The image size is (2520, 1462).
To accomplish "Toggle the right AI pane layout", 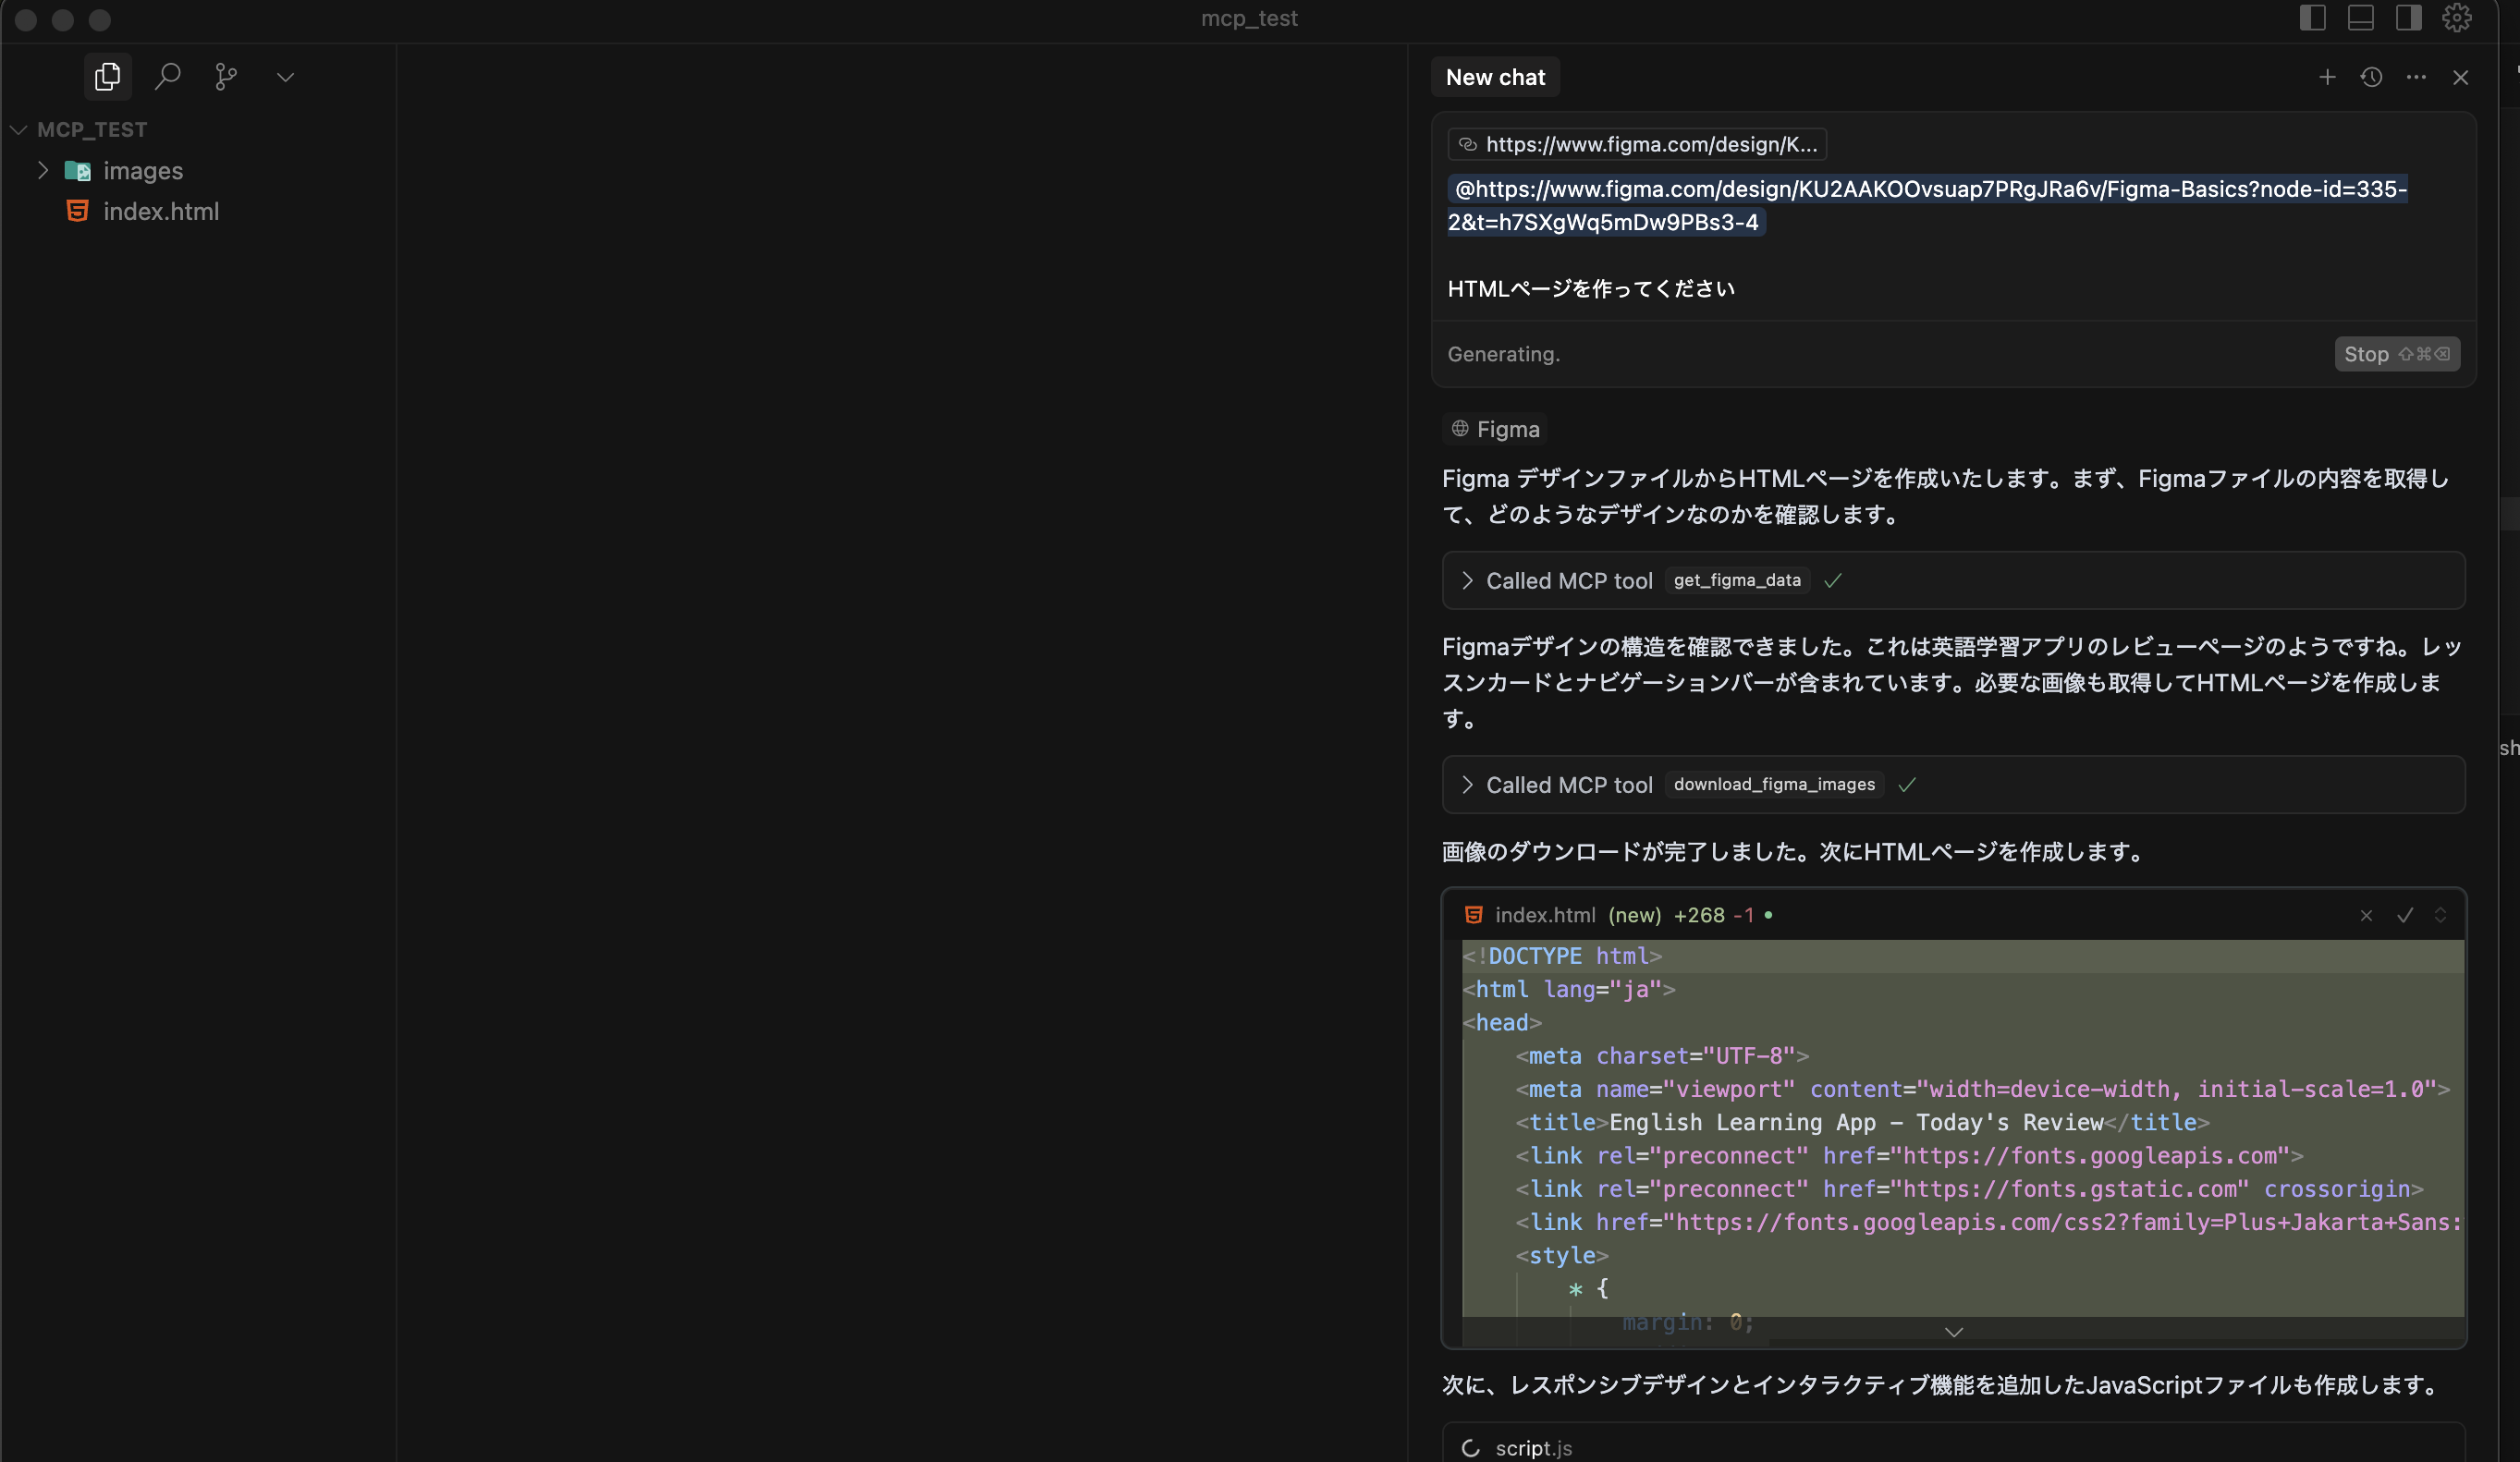I will coord(2408,18).
